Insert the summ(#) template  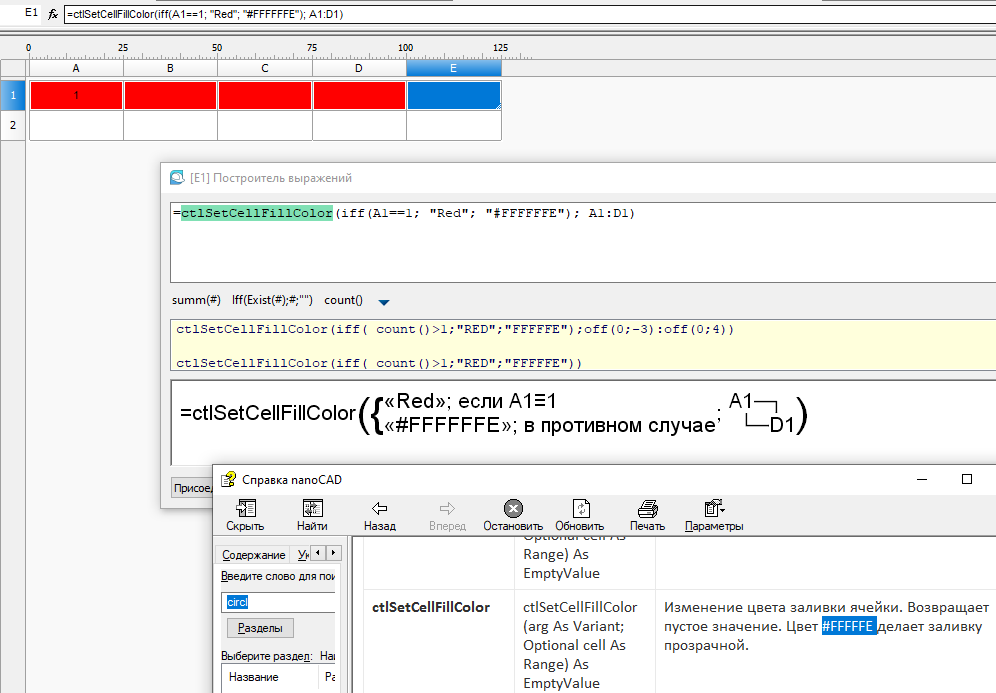tap(196, 300)
